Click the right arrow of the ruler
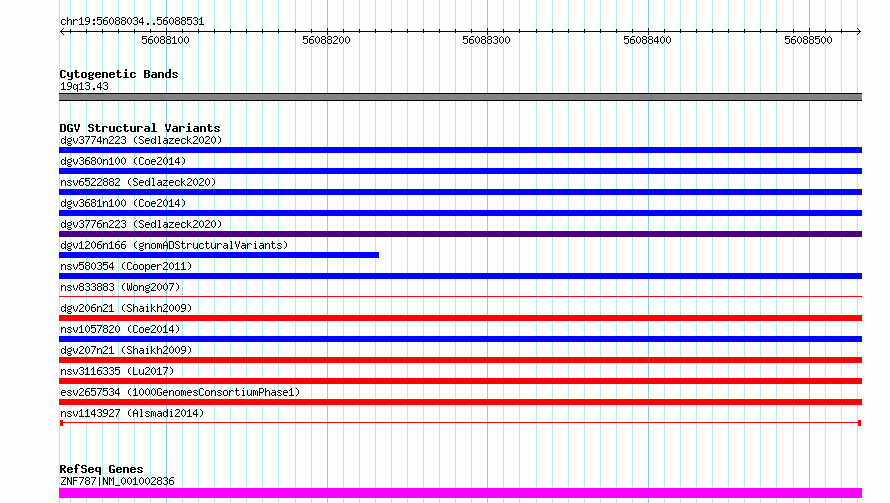This screenshot has width=890, height=503. pyautogui.click(x=858, y=31)
